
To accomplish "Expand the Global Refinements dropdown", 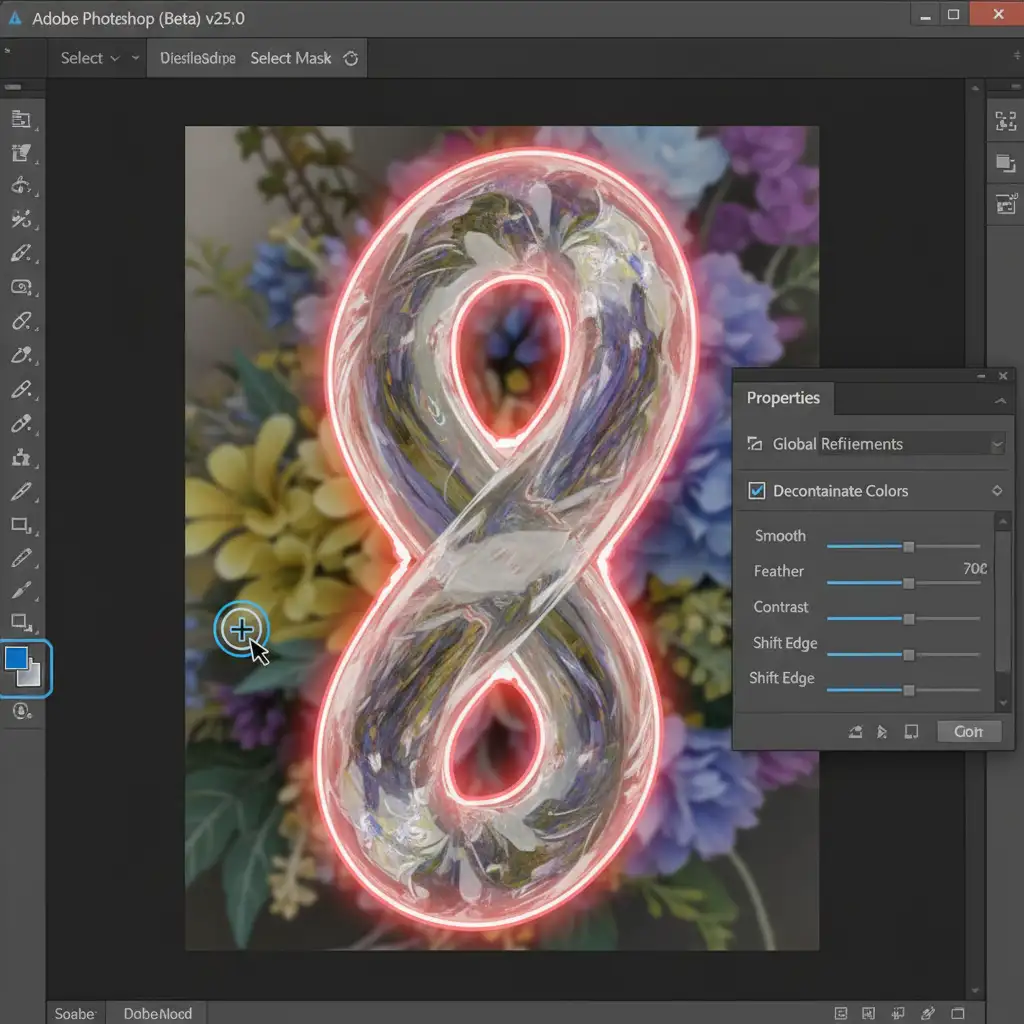I will tap(996, 444).
